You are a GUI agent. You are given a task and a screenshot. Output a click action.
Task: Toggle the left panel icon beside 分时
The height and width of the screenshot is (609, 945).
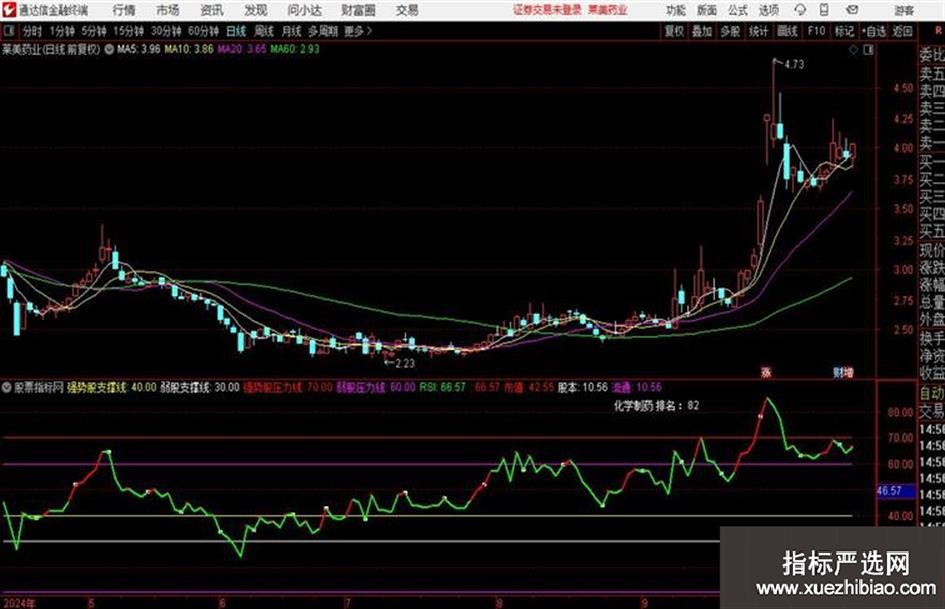coord(8,30)
